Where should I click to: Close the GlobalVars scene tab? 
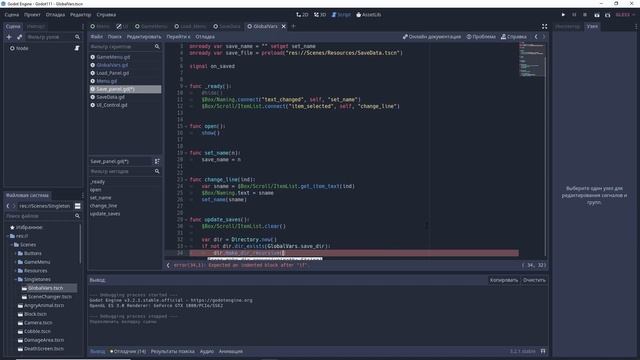[284, 26]
